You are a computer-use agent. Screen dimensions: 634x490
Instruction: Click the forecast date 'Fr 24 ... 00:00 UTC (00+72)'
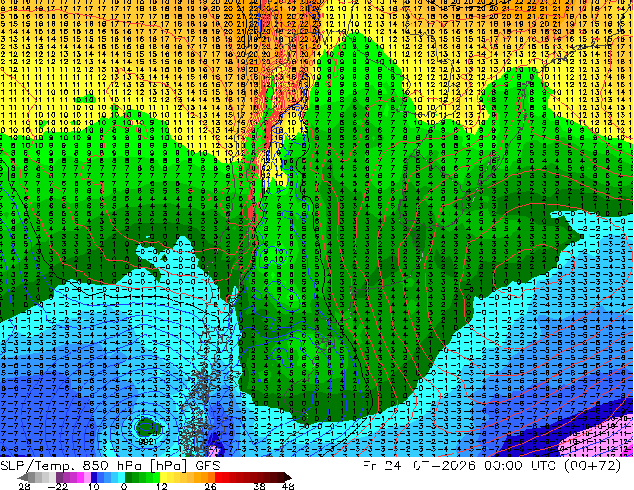(492, 466)
